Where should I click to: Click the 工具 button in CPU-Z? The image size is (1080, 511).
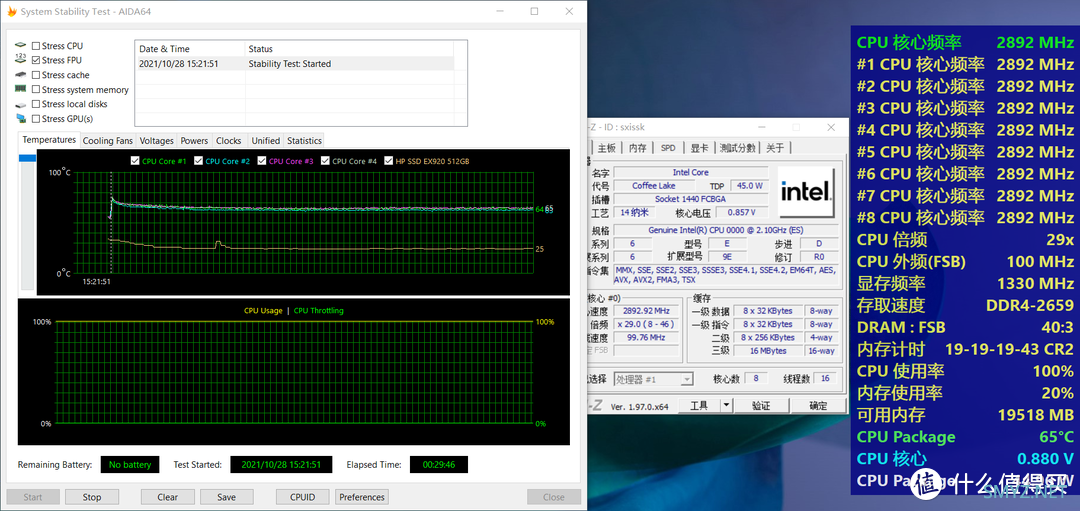[x=699, y=406]
